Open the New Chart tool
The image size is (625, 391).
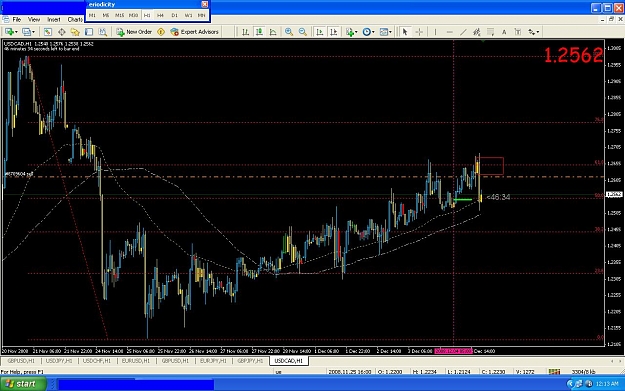coord(9,32)
